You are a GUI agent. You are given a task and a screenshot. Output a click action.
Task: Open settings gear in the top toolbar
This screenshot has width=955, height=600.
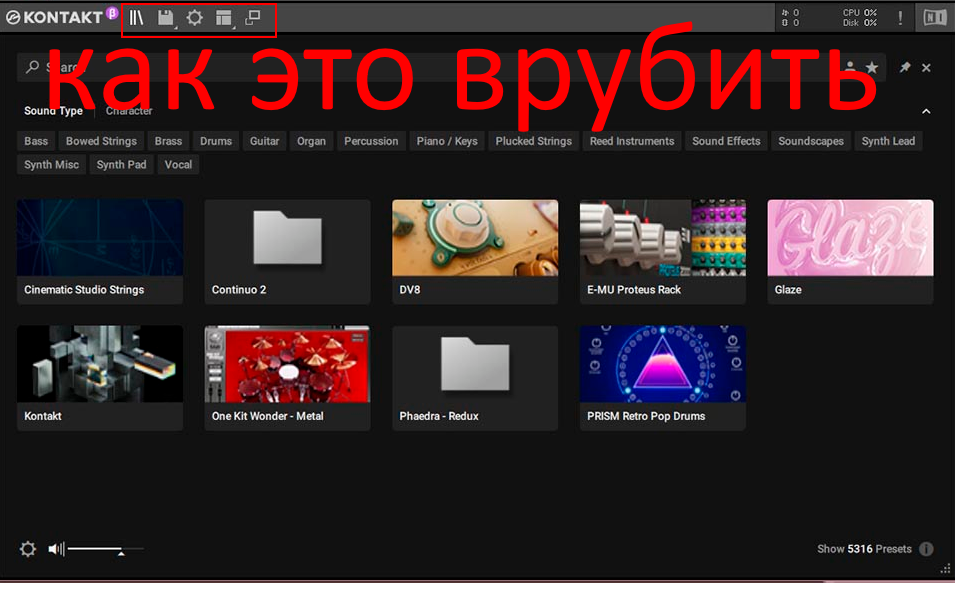(x=195, y=17)
